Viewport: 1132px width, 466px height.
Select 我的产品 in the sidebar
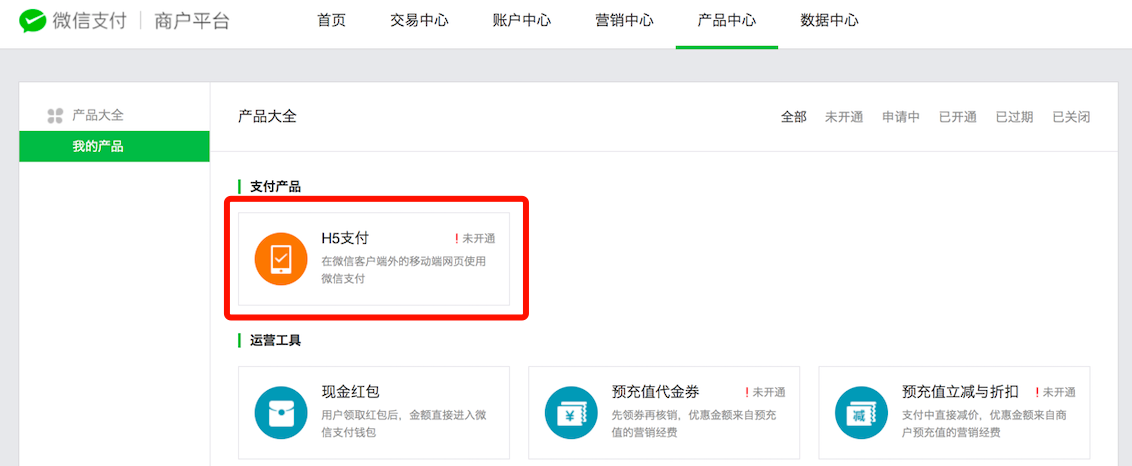pyautogui.click(x=114, y=147)
